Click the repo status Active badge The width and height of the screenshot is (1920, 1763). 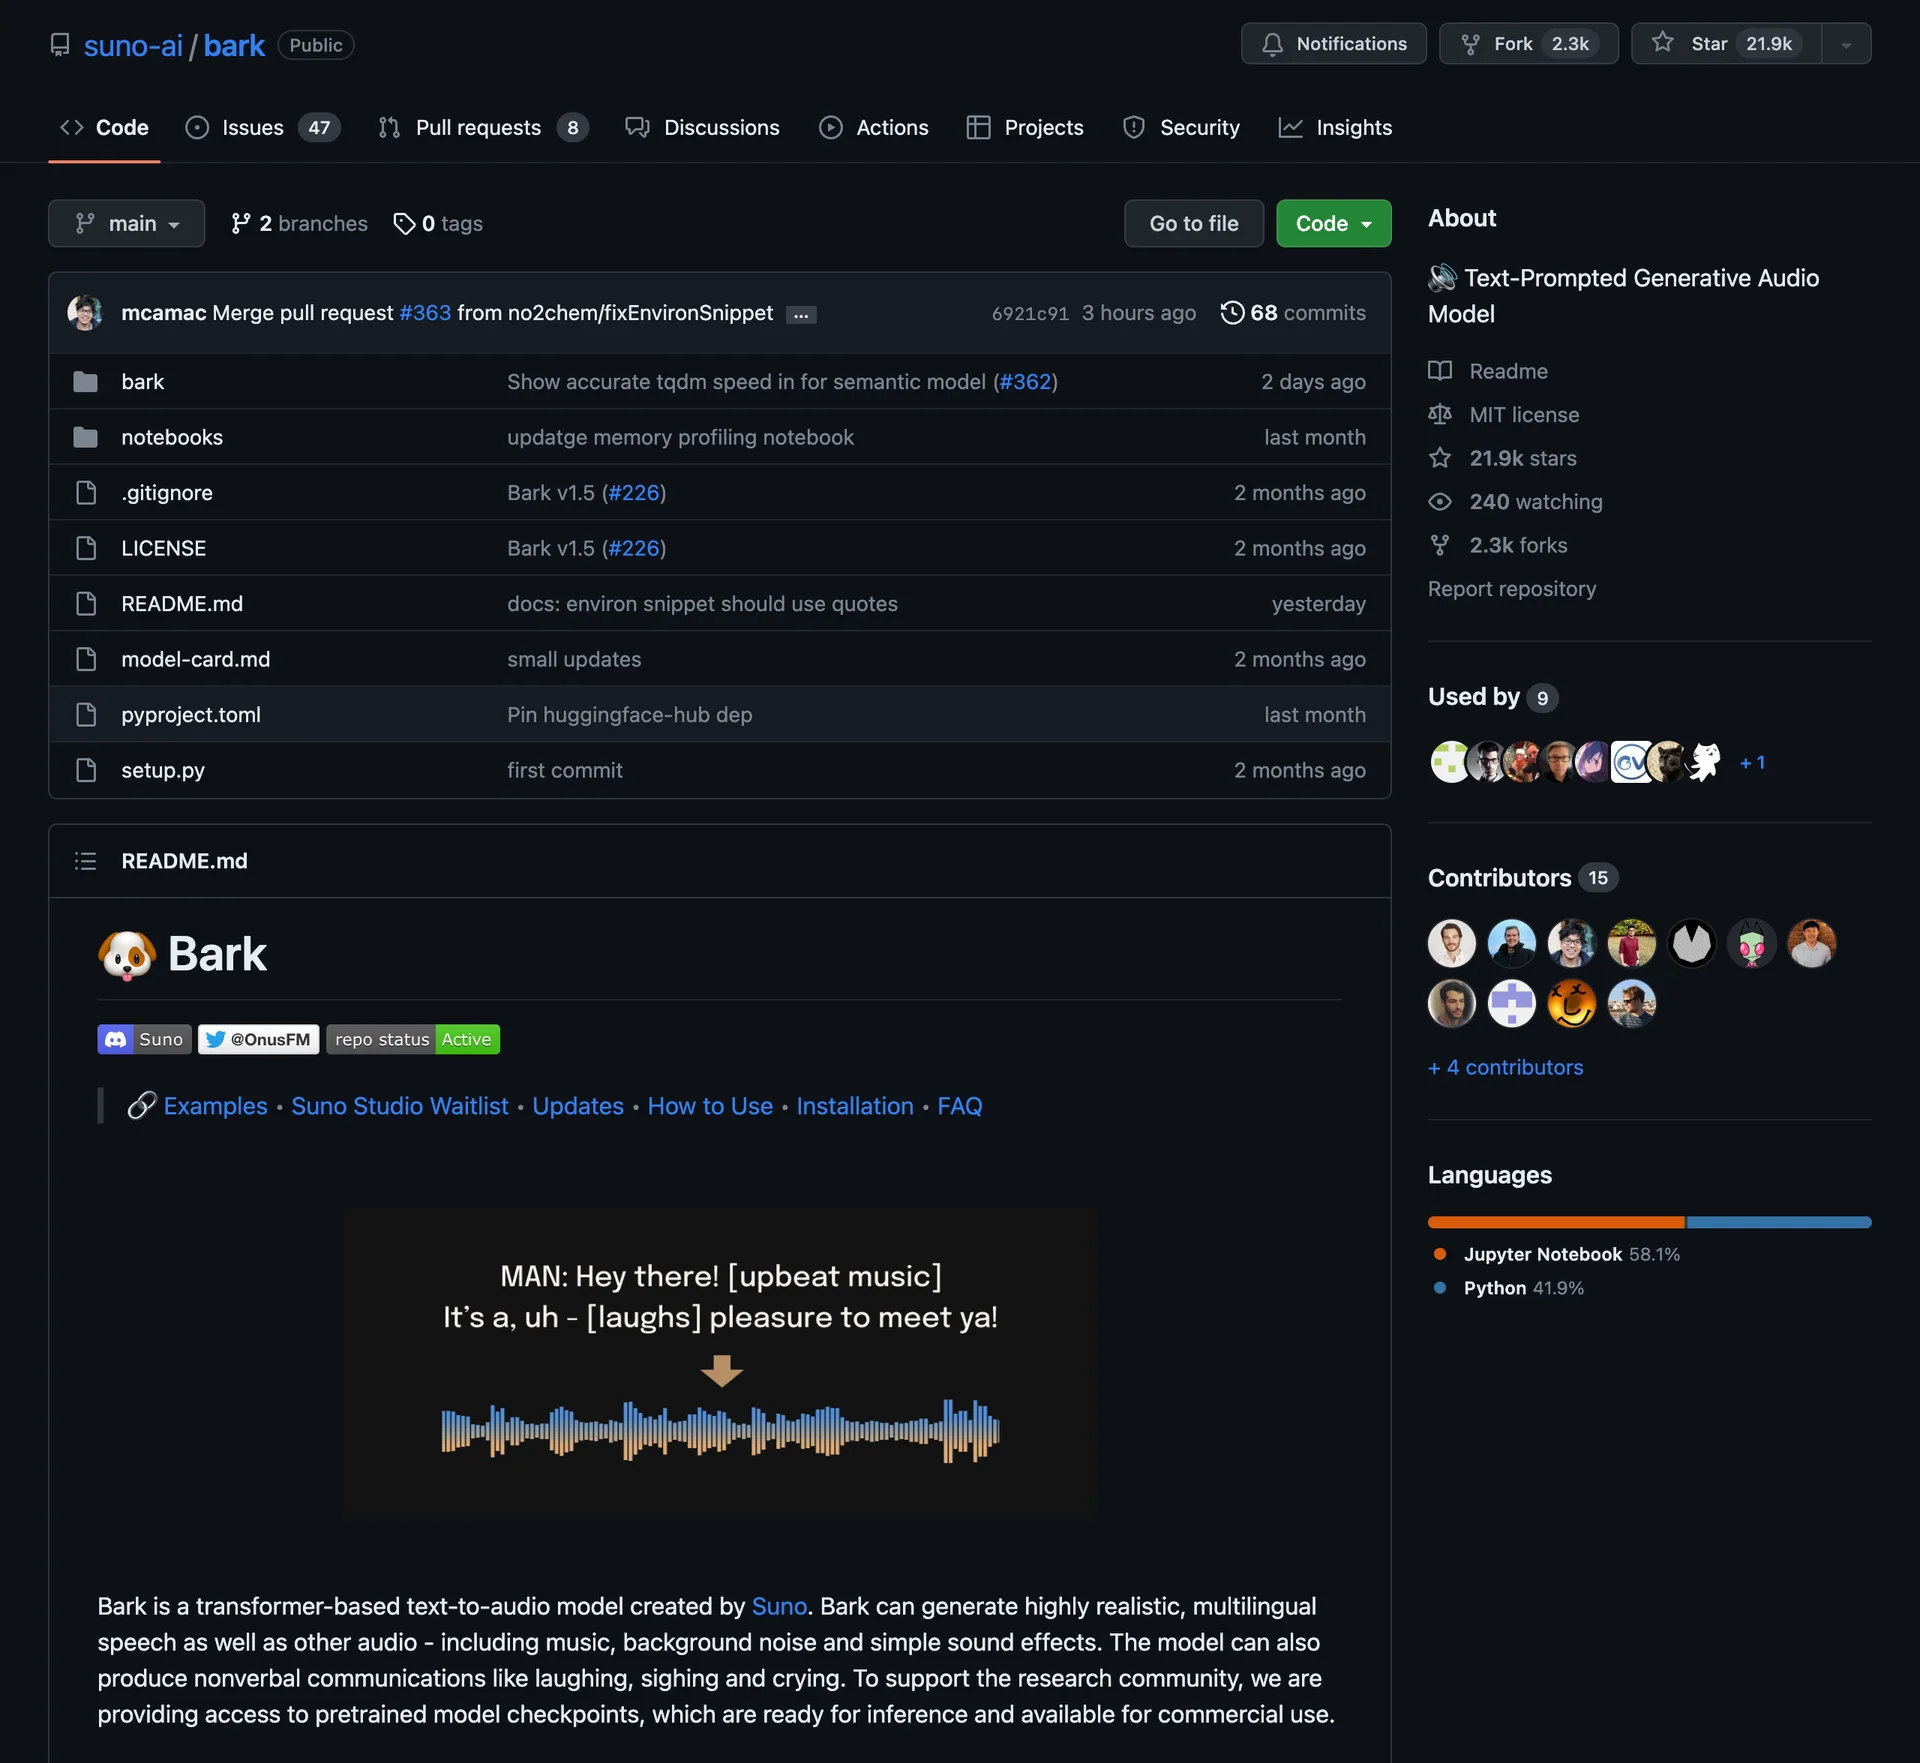pos(413,1040)
